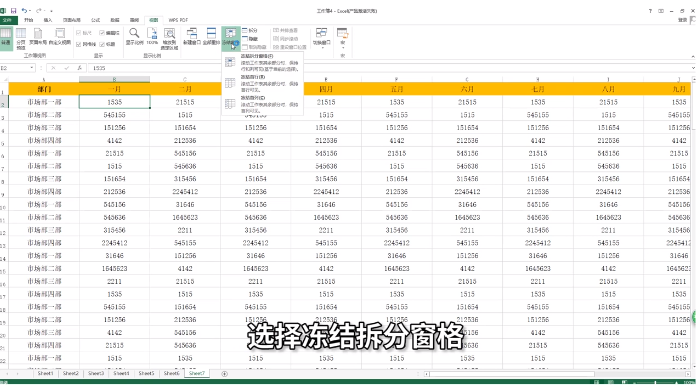
Task: Select column B header
Action: click(x=115, y=79)
